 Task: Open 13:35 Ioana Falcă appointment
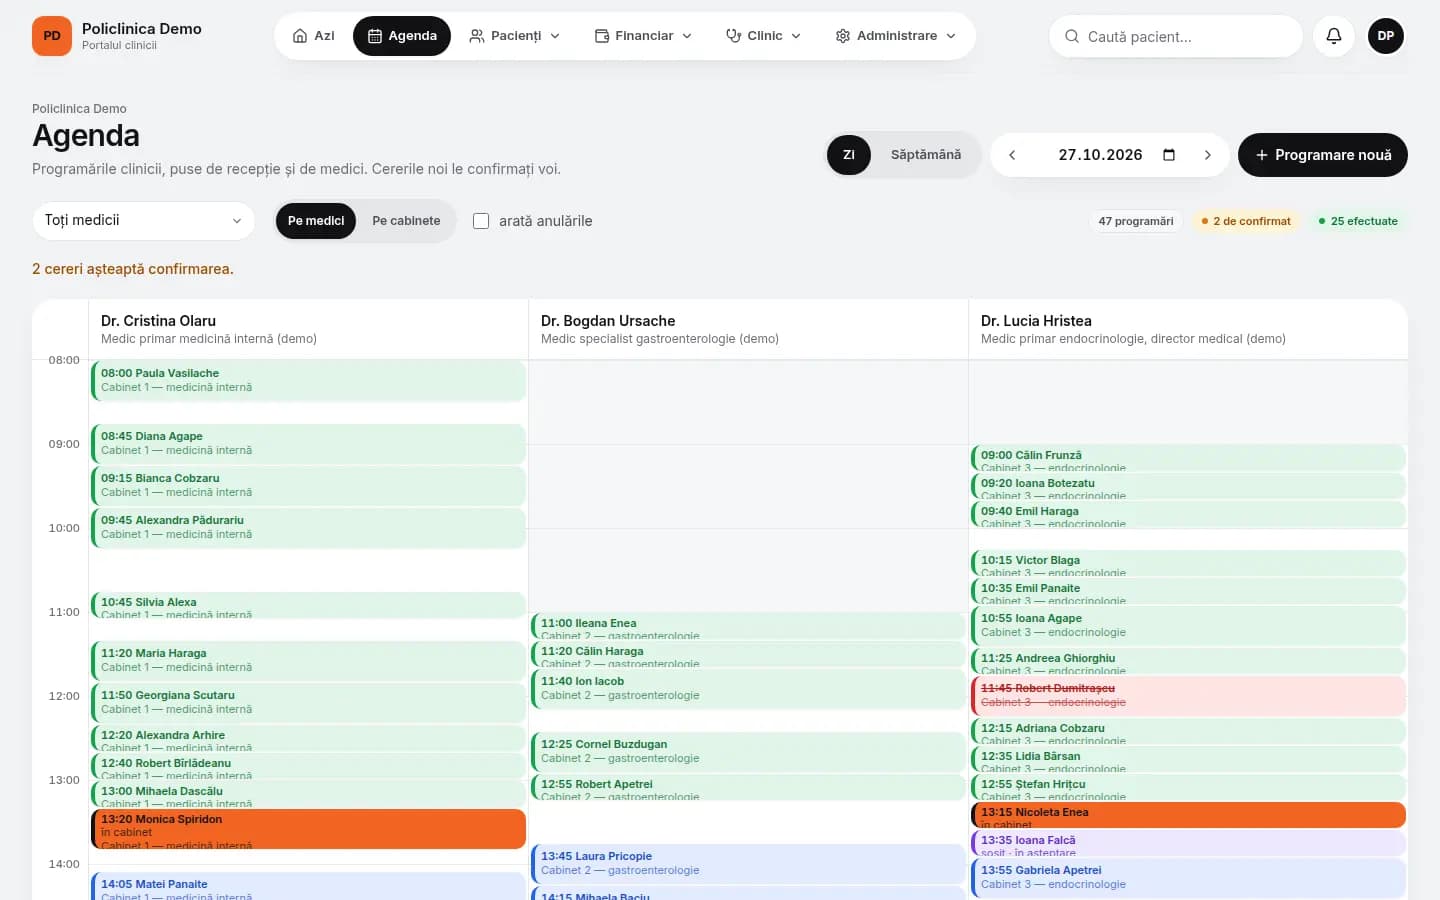point(1188,843)
